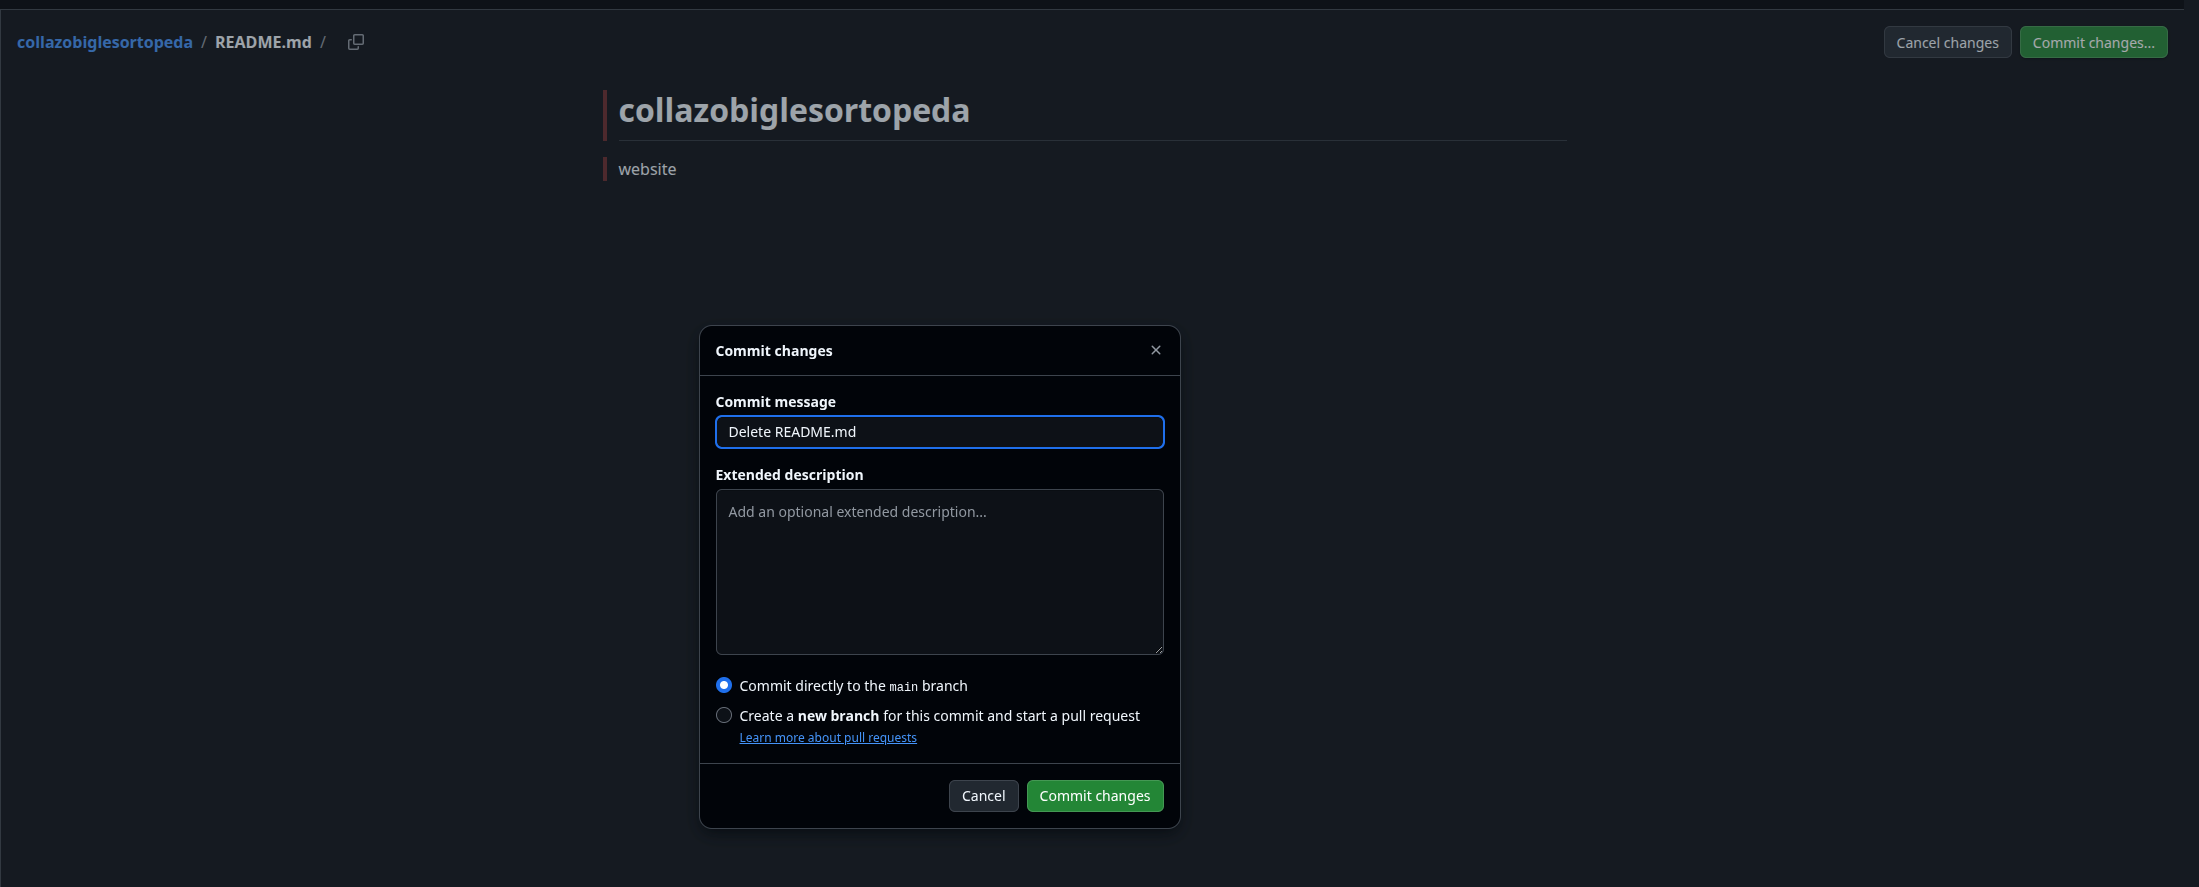The width and height of the screenshot is (2199, 887).
Task: Copy the file path using the copy icon
Action: (355, 42)
